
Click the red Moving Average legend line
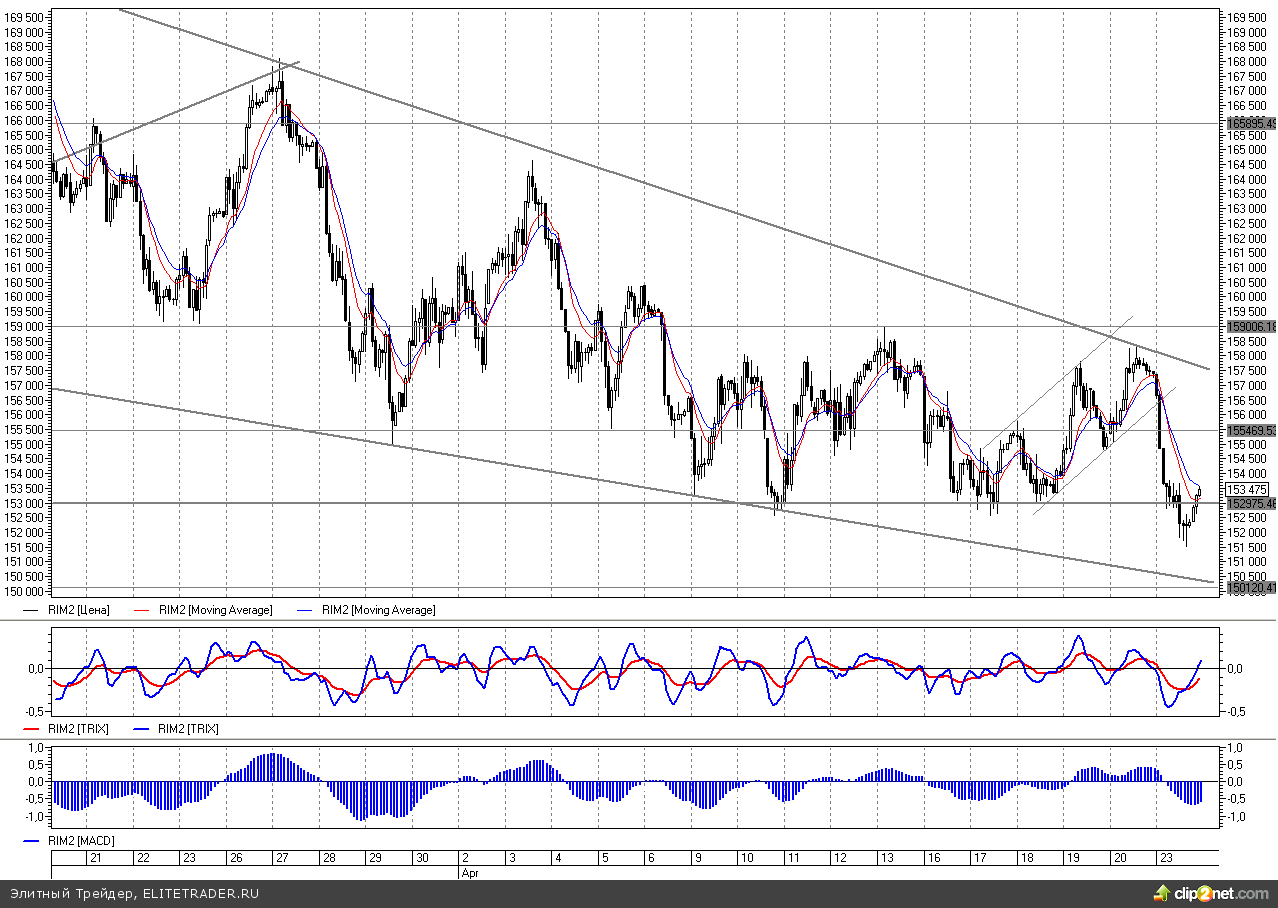[x=142, y=610]
